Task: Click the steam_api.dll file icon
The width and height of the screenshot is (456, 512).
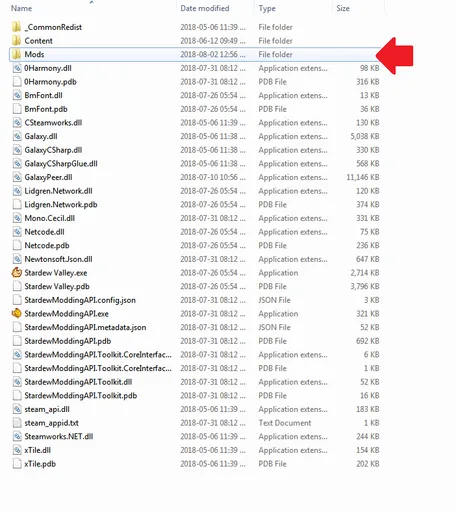Action: tap(17, 409)
